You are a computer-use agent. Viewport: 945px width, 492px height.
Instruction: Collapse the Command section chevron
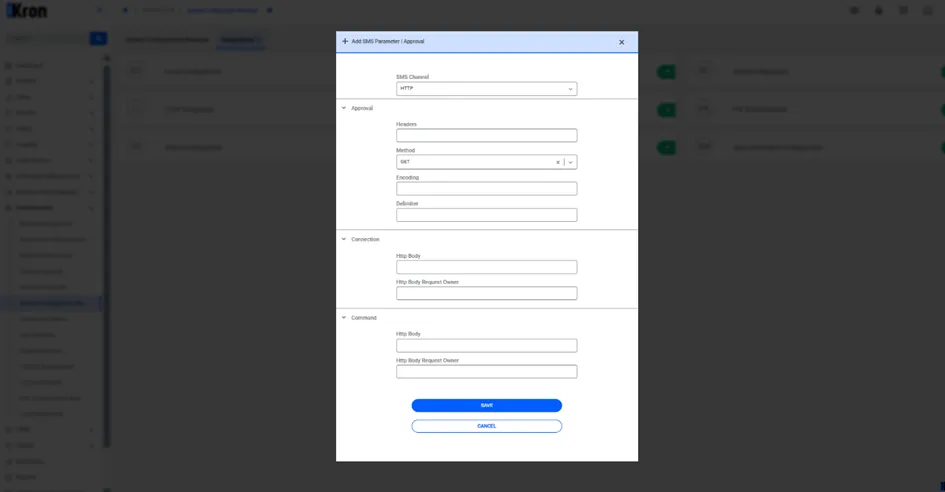click(x=344, y=318)
